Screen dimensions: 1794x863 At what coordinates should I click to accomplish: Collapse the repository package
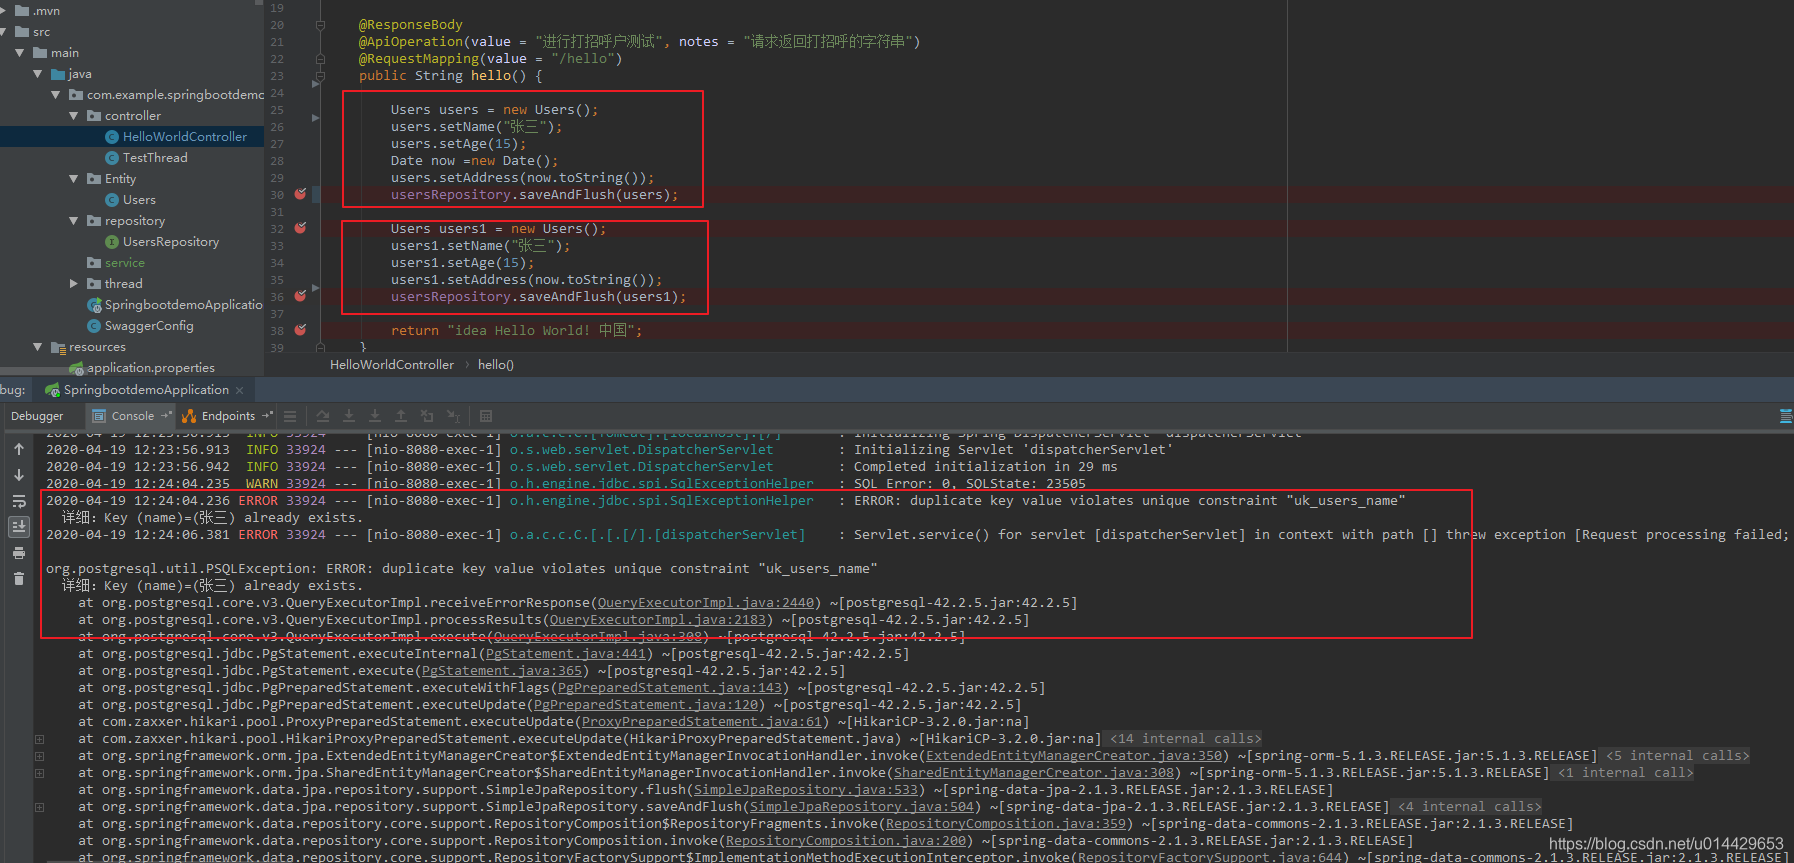[x=74, y=221]
